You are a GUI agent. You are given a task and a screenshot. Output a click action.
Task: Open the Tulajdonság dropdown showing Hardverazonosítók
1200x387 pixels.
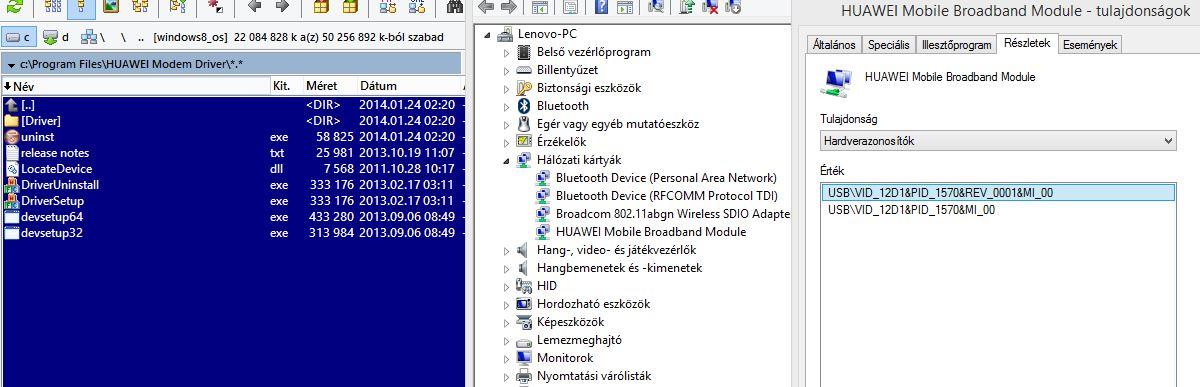click(x=998, y=141)
